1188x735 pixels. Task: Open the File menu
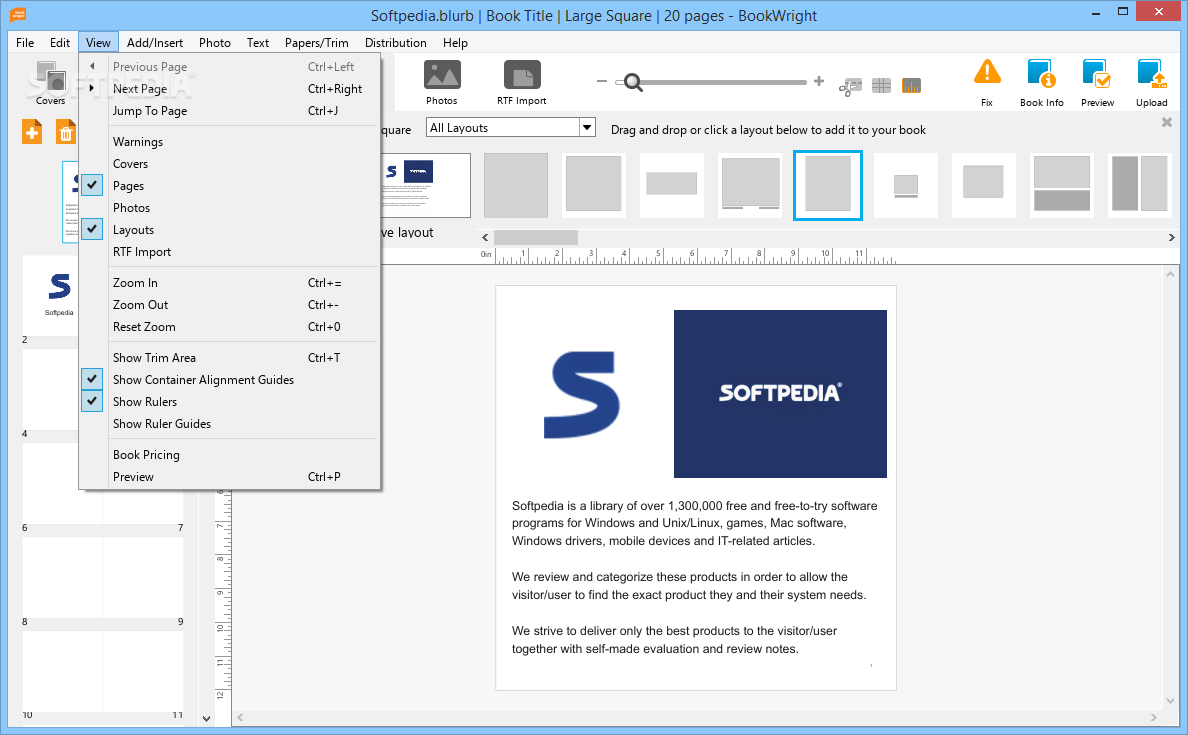click(x=25, y=42)
